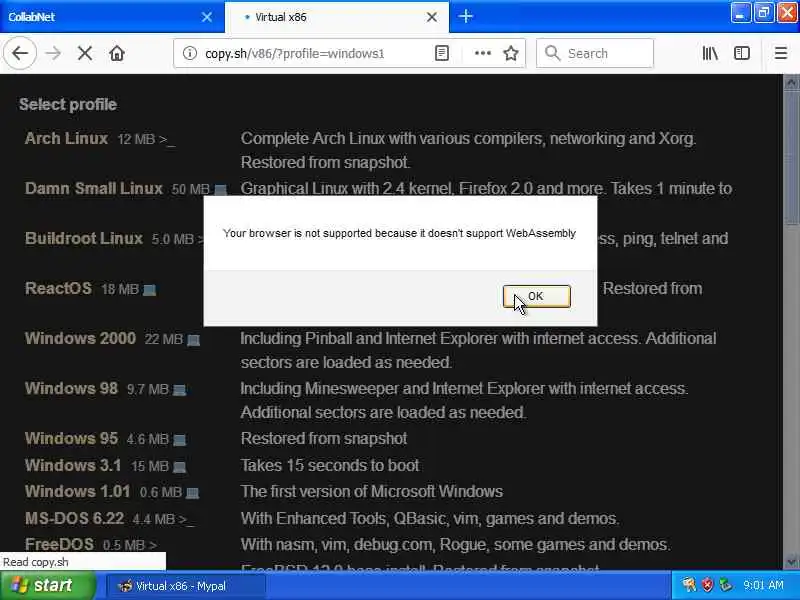Image resolution: width=800 pixels, height=600 pixels.
Task: Open the Windows 98 profile
Action: pyautogui.click(x=71, y=388)
